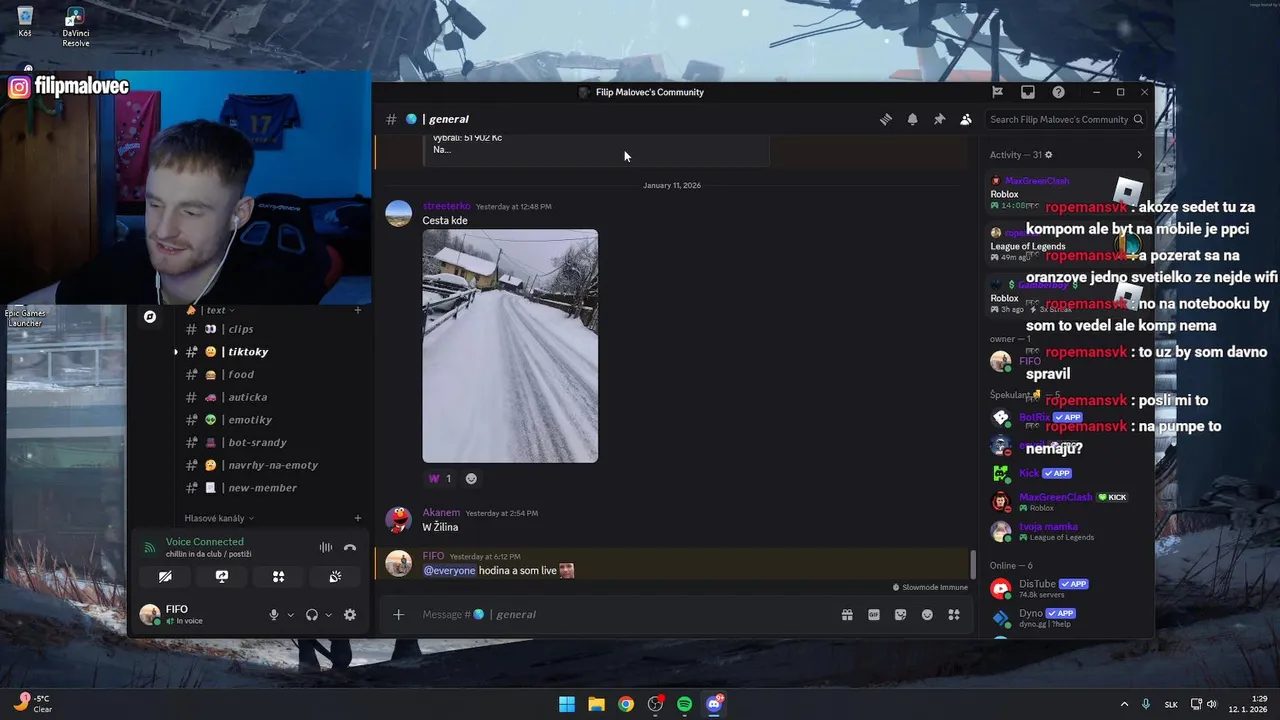Open the gift icon in message bar
Screen dimensions: 1280x720
847,614
